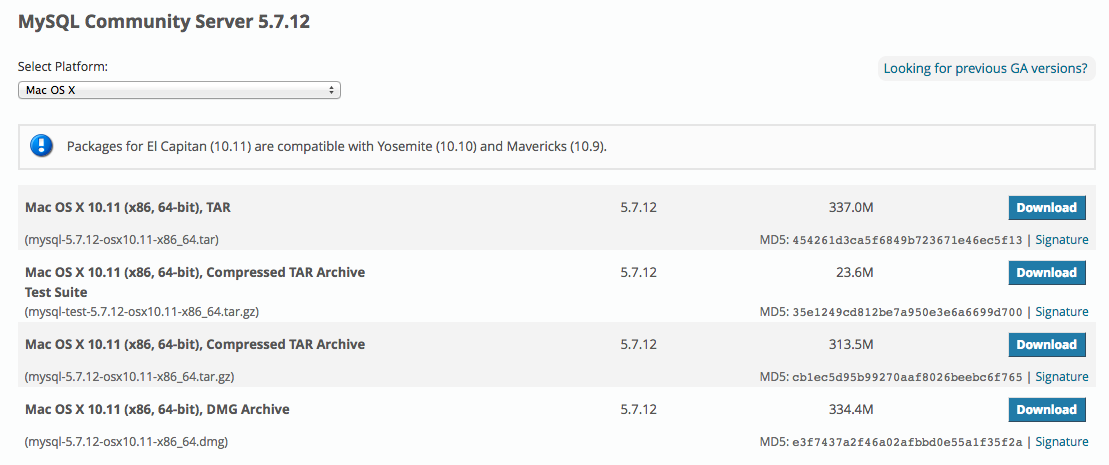Download the 313.5M Compressed TAR Archive
This screenshot has height=465, width=1109.
click(1046, 344)
